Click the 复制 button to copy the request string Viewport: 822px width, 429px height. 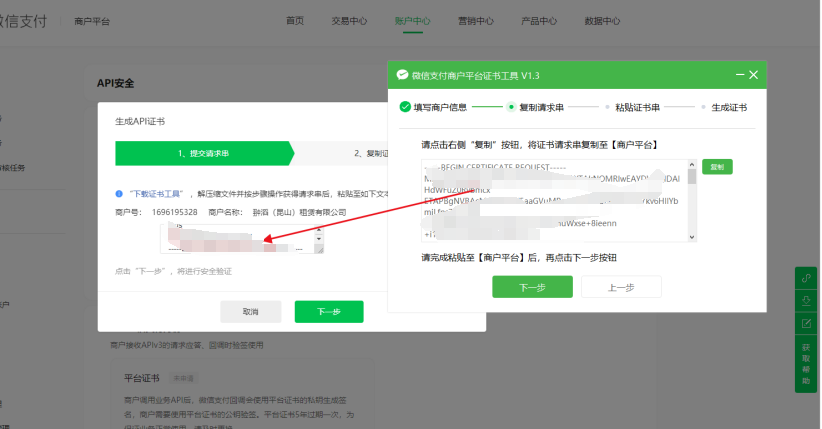(717, 167)
